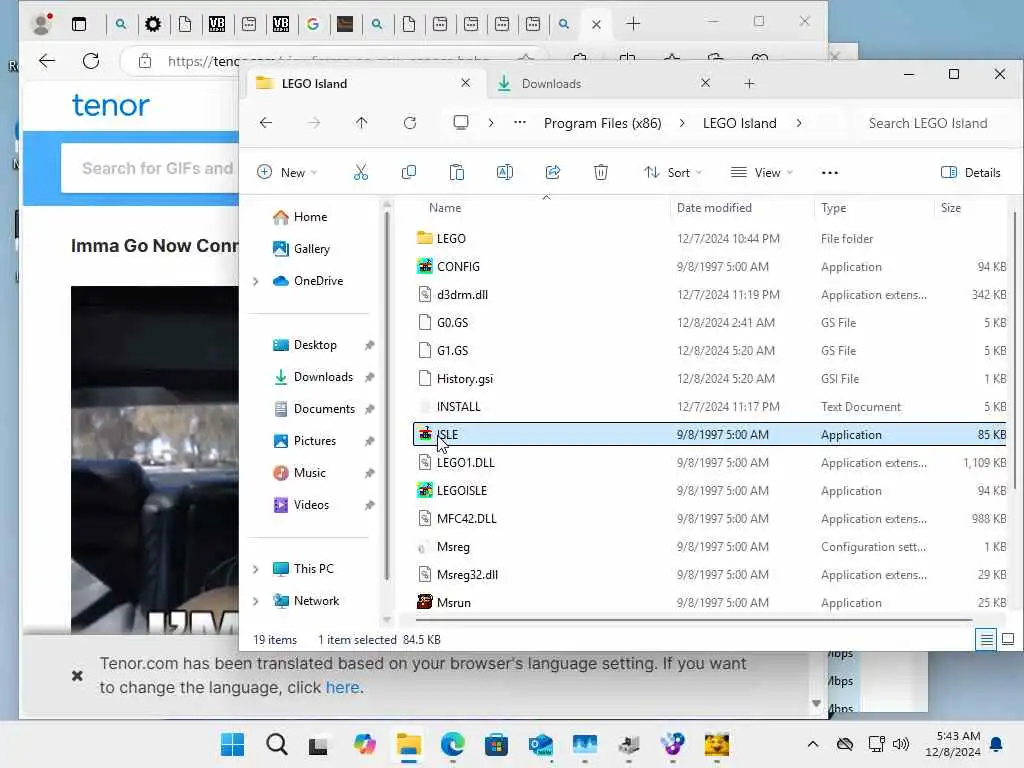Screen dimensions: 1024x768
Task: Go back in File Explorer
Action: pos(266,123)
